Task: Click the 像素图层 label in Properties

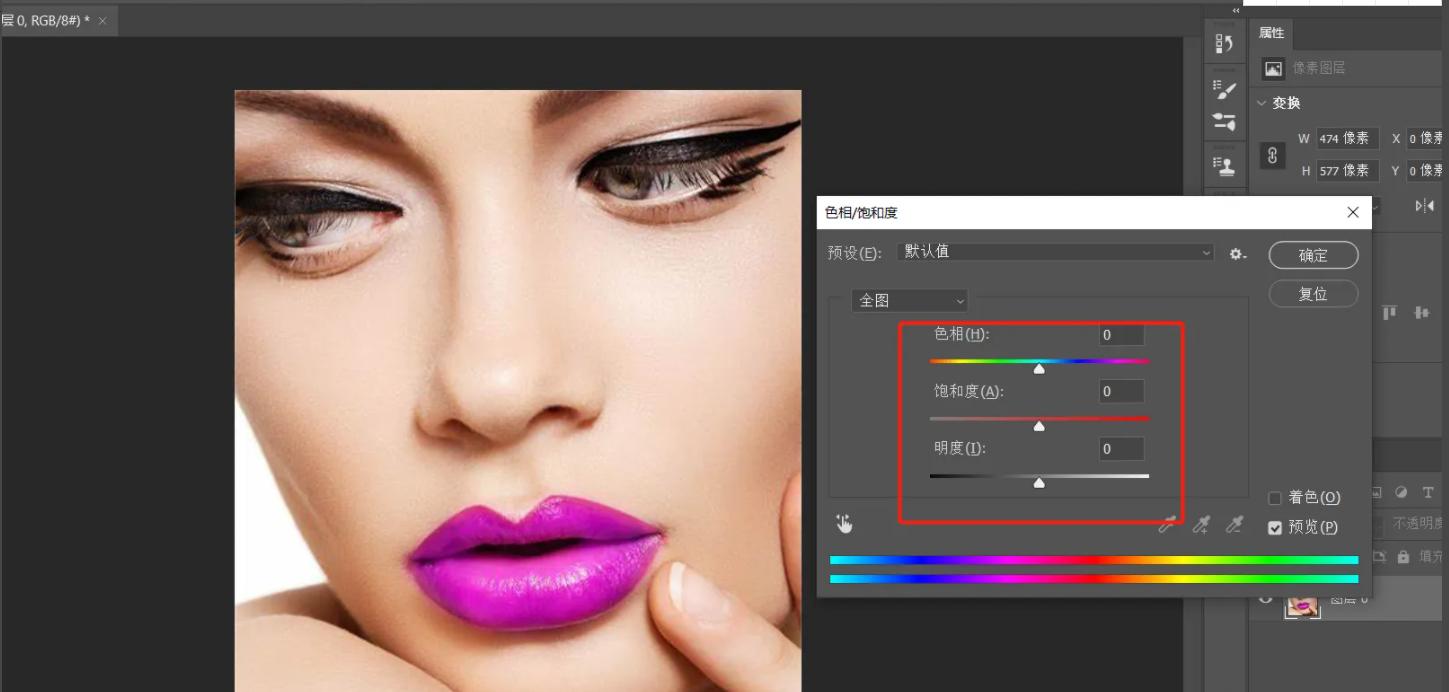Action: pyautogui.click(x=1319, y=68)
